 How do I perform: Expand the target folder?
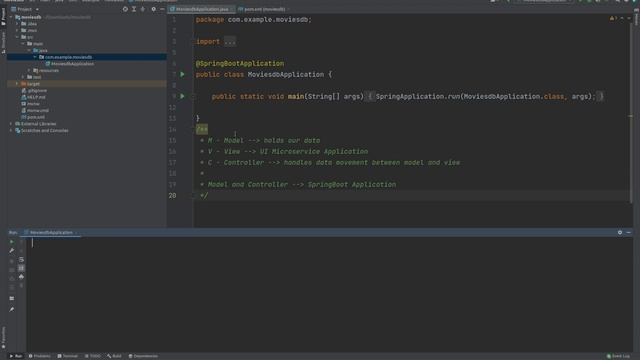click(18, 84)
